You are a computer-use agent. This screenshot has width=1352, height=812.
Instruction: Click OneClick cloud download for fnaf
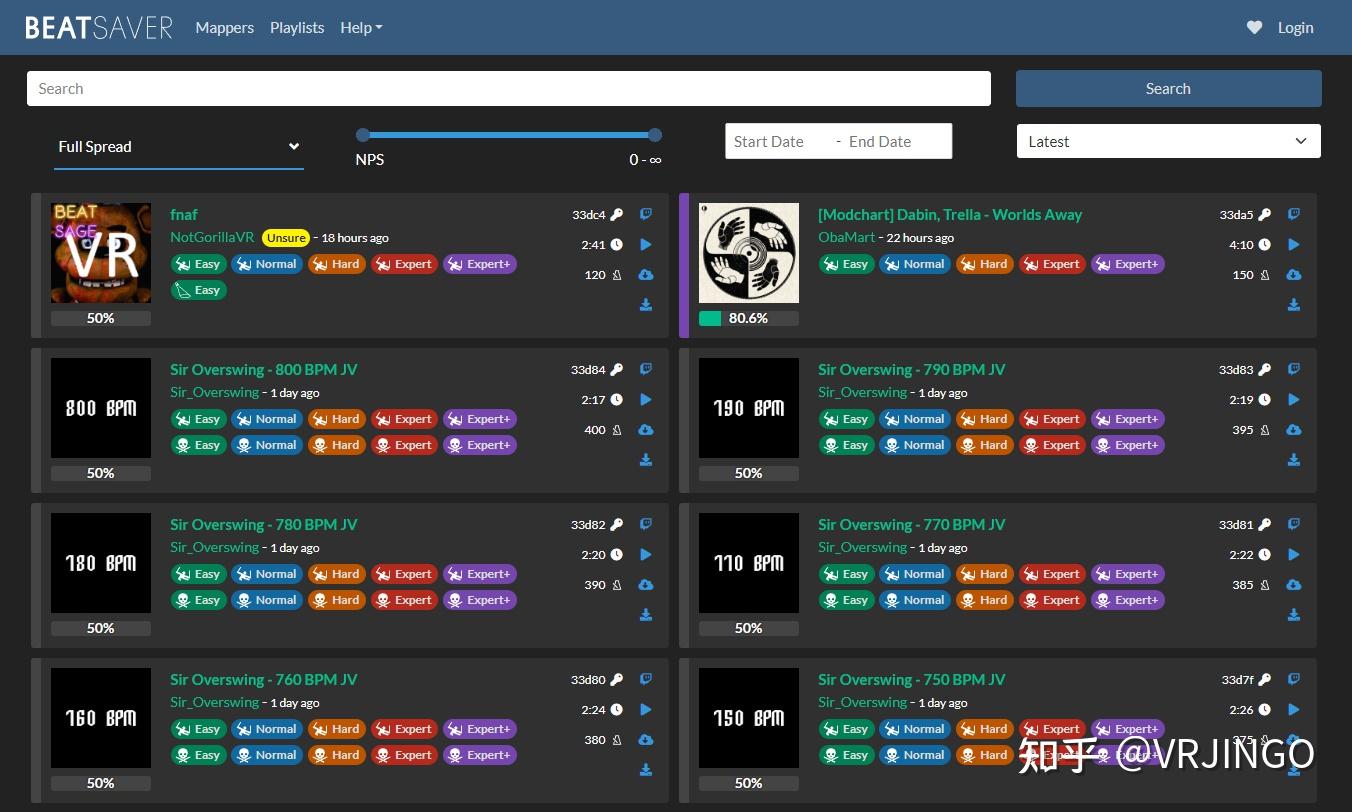pos(646,275)
